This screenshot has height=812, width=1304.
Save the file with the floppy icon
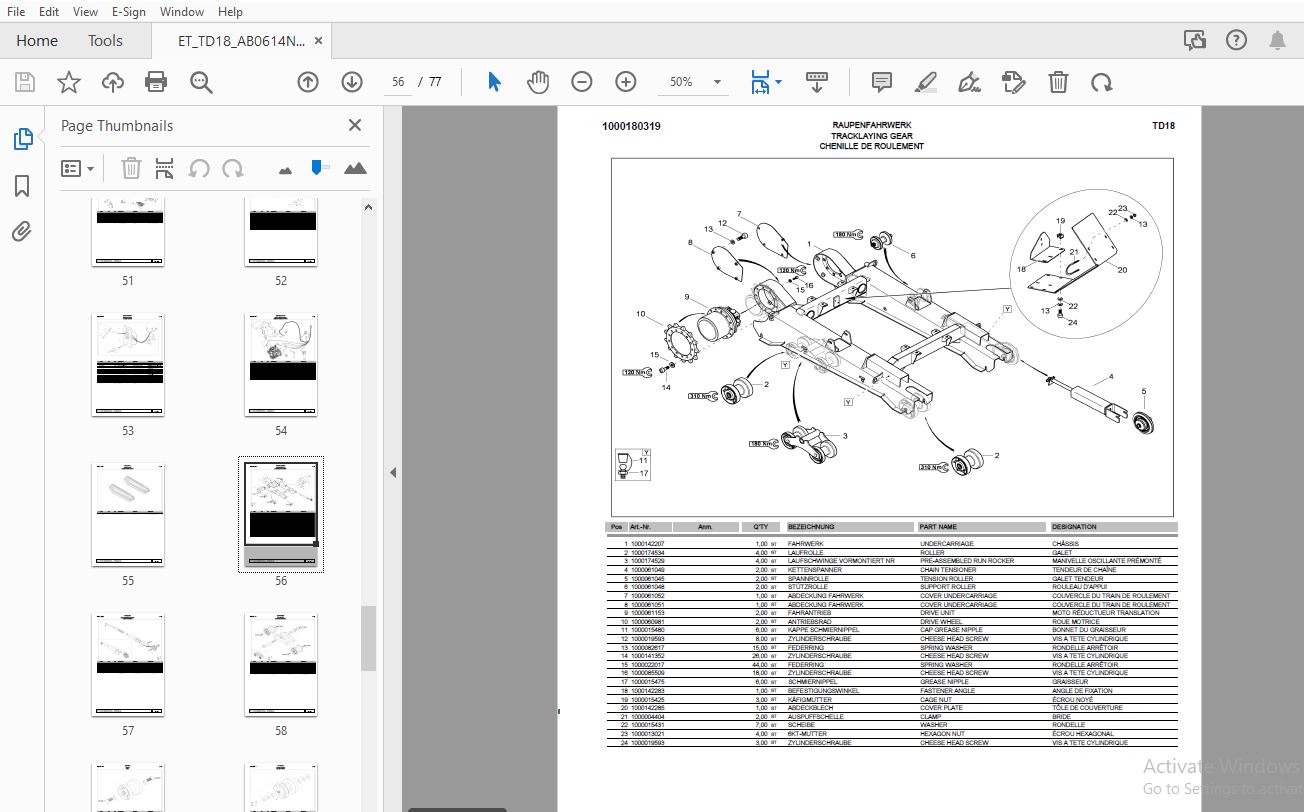pos(25,82)
